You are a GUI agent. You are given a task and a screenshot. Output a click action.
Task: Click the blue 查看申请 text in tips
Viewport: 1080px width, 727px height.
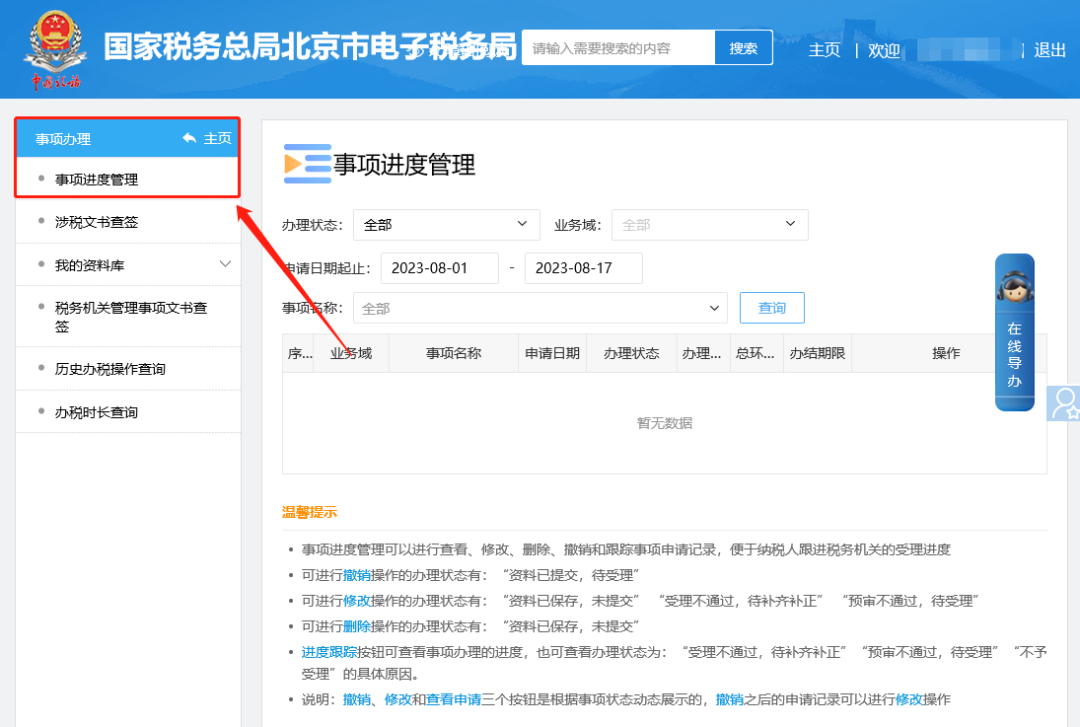tap(453, 699)
